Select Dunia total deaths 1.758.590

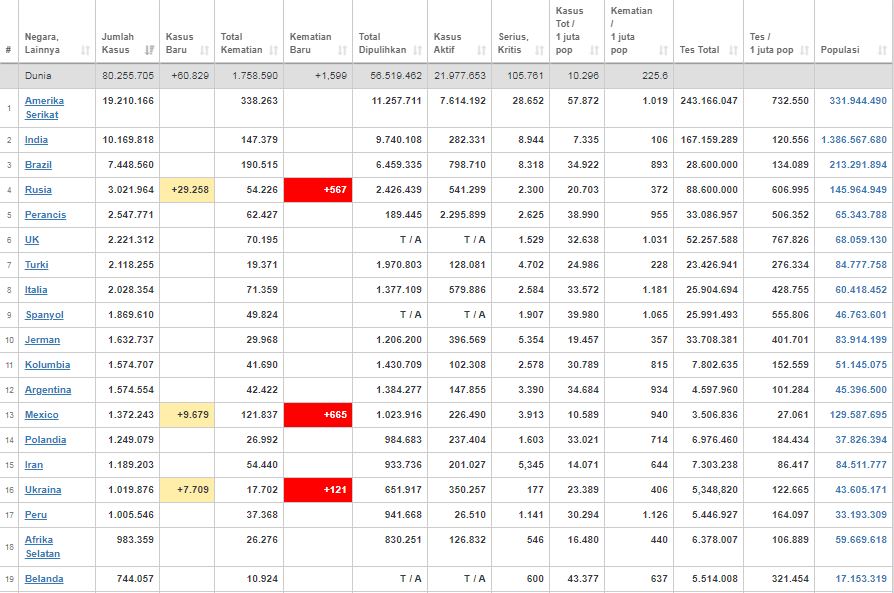click(255, 76)
